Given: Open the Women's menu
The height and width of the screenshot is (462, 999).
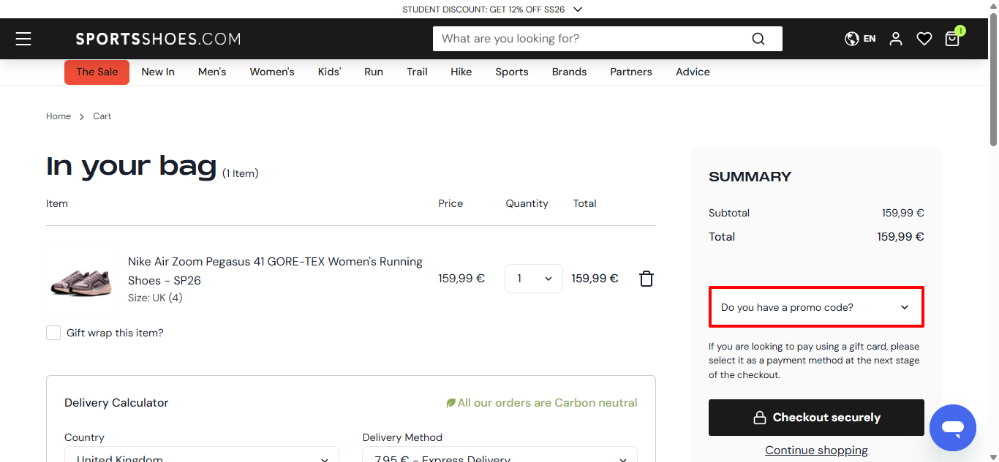Looking at the screenshot, I should click(272, 72).
